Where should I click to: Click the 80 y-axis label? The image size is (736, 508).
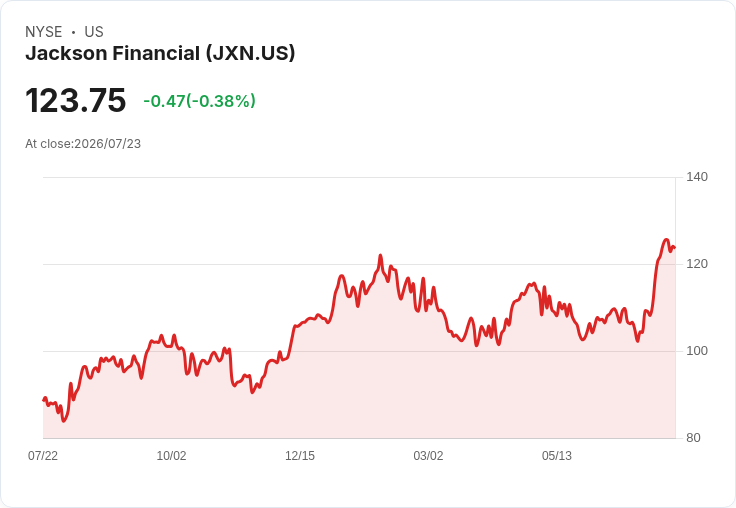[693, 438]
